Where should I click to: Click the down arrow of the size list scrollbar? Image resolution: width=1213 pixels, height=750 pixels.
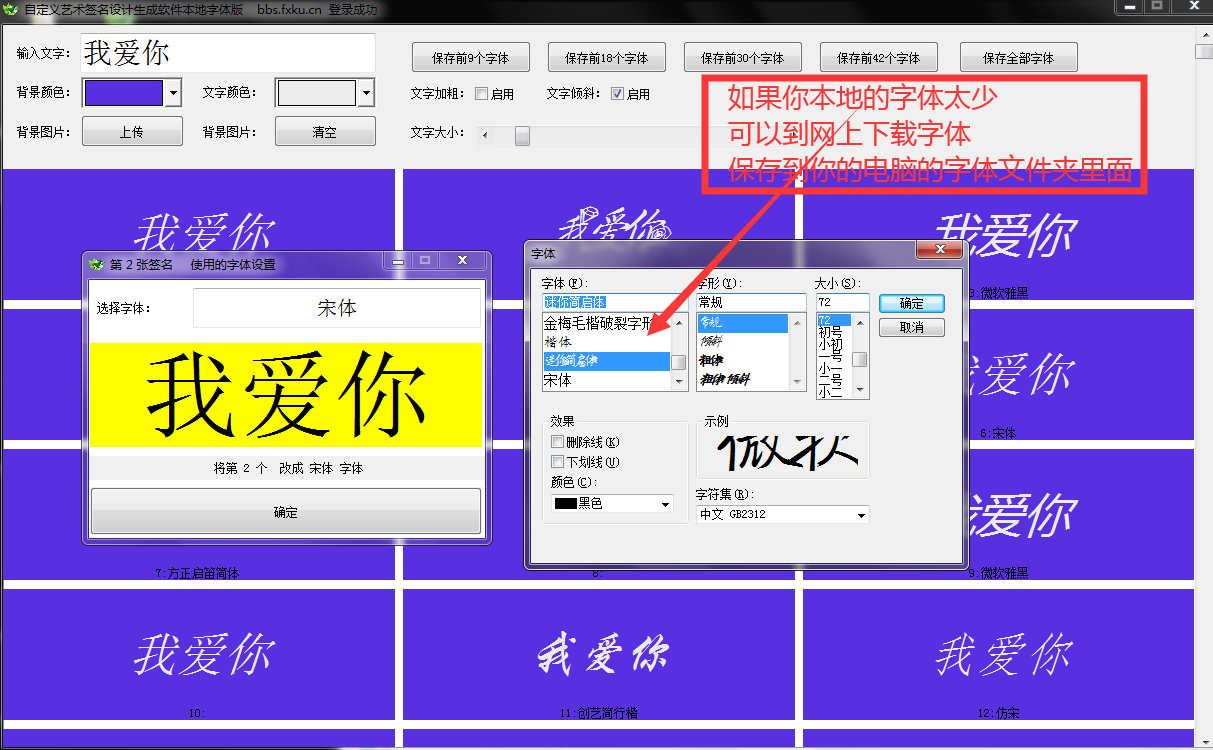[x=860, y=391]
